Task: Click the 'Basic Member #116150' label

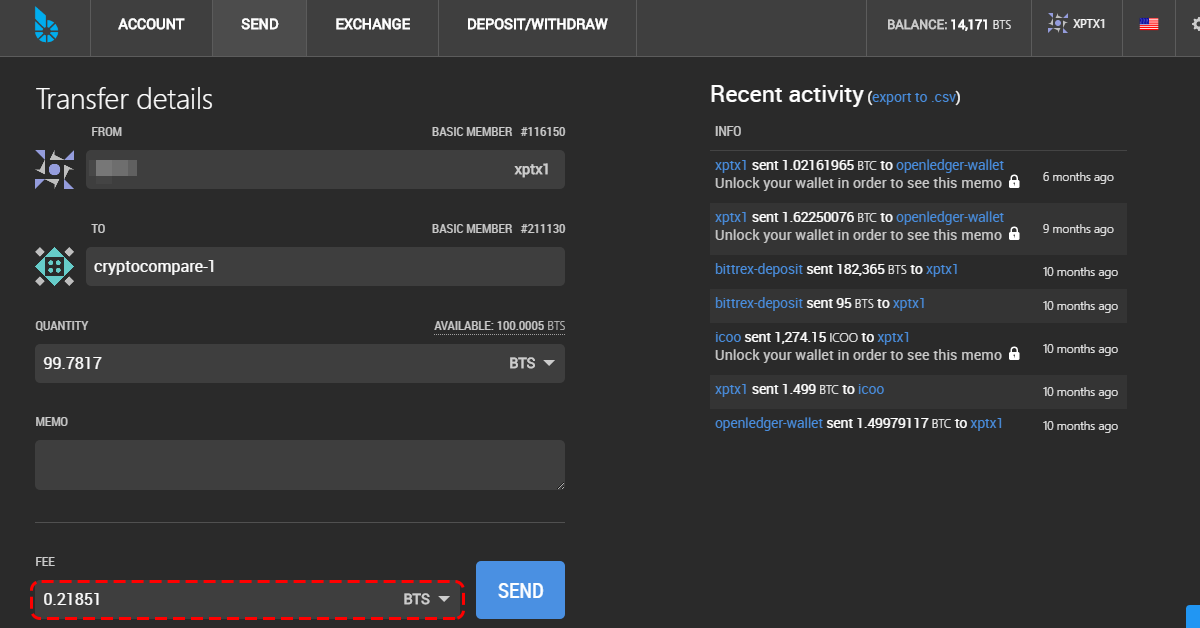Action: tap(499, 132)
